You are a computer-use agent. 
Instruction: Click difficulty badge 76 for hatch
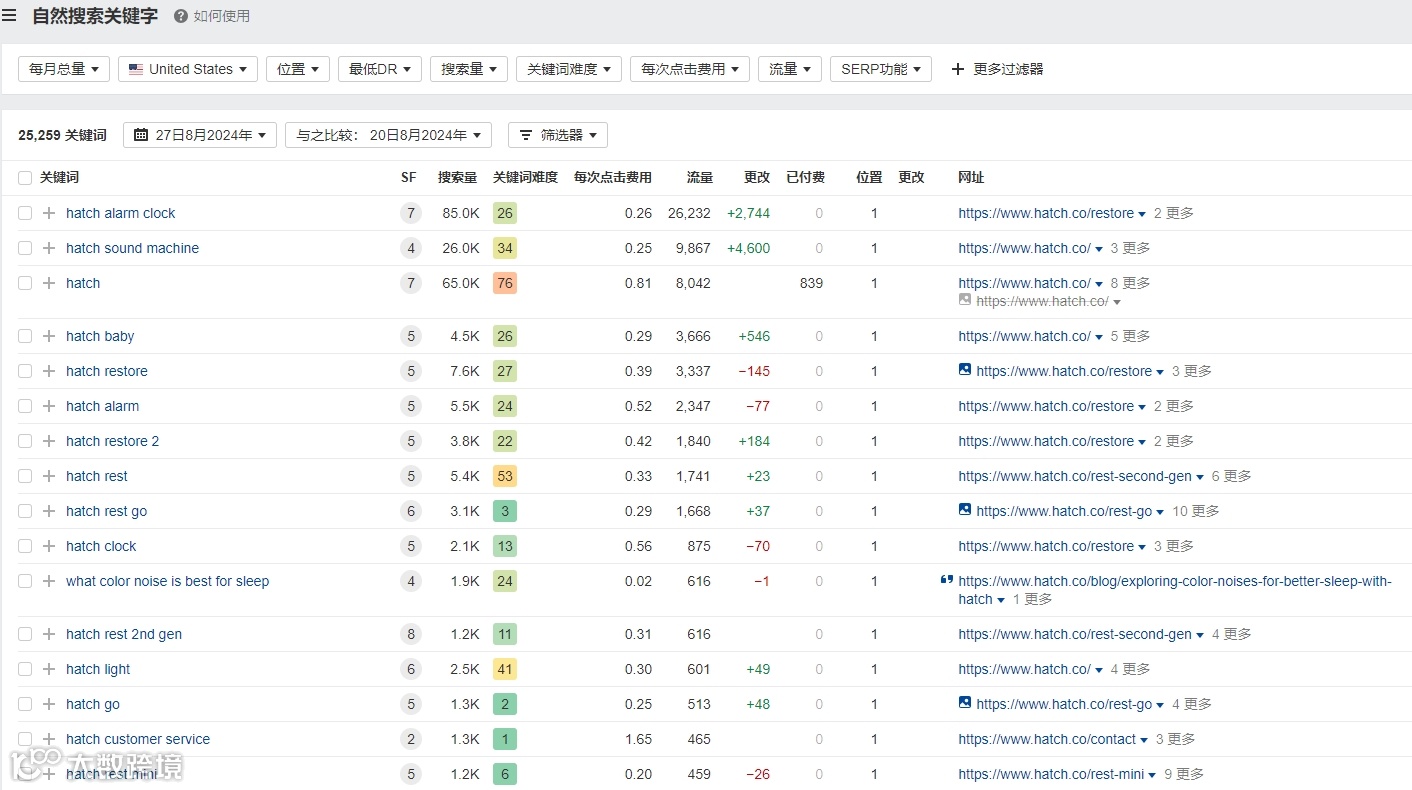click(x=505, y=283)
